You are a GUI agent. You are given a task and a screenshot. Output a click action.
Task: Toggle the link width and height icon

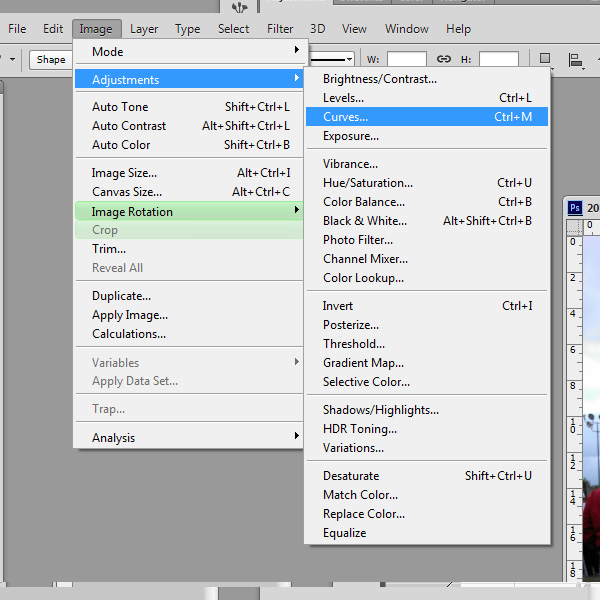pyautogui.click(x=443, y=59)
